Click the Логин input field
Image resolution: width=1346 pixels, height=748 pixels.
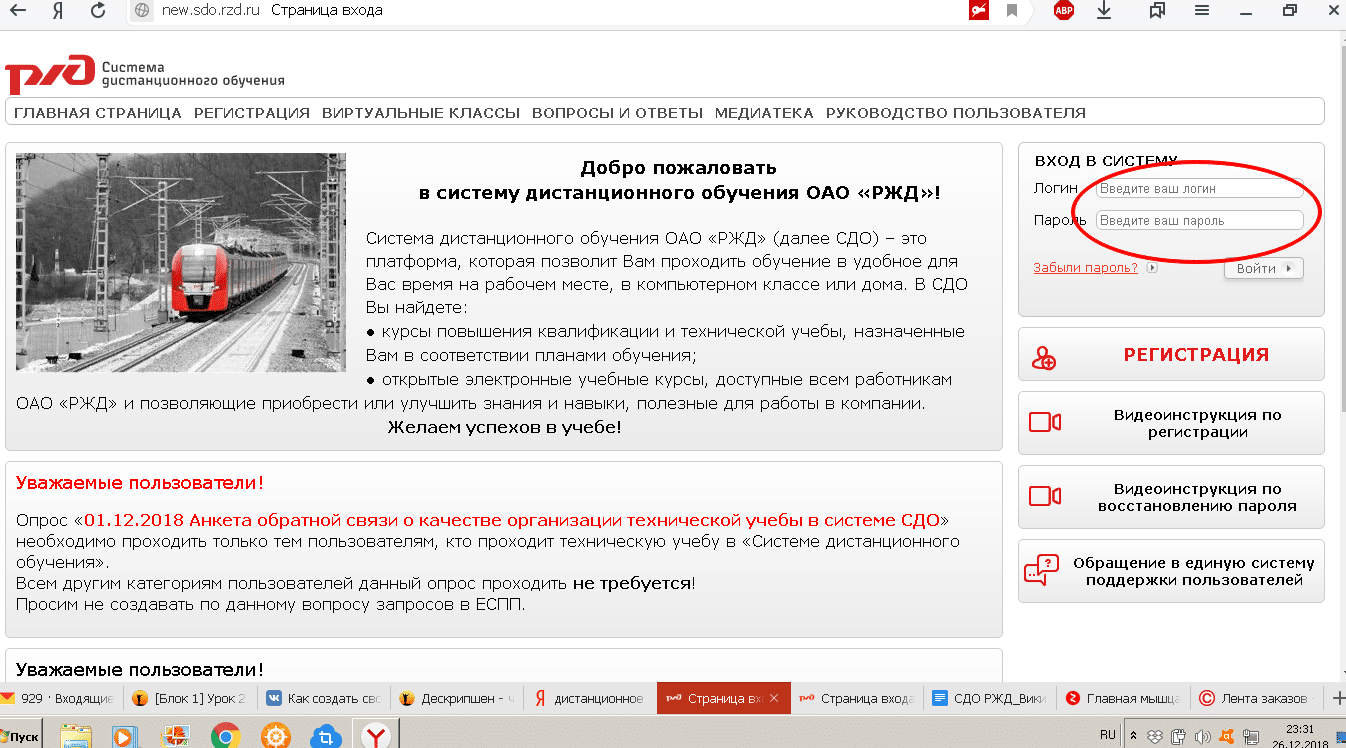pyautogui.click(x=1200, y=188)
